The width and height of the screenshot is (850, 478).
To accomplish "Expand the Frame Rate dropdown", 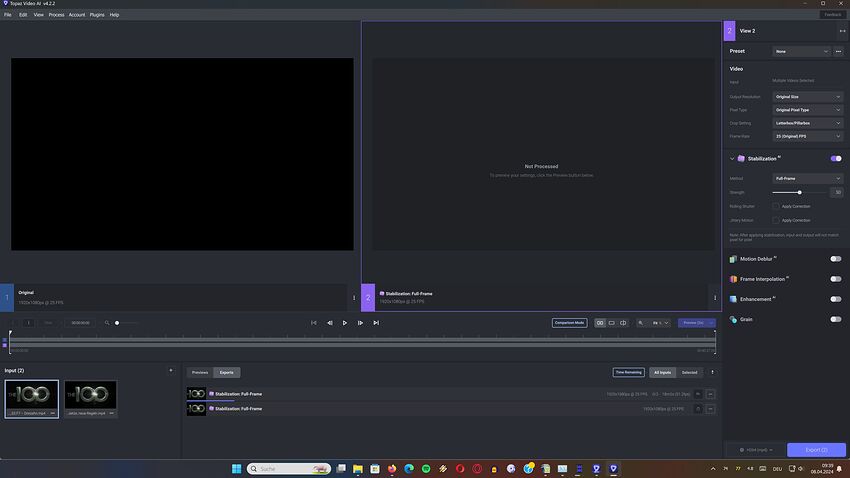I will pyautogui.click(x=808, y=136).
